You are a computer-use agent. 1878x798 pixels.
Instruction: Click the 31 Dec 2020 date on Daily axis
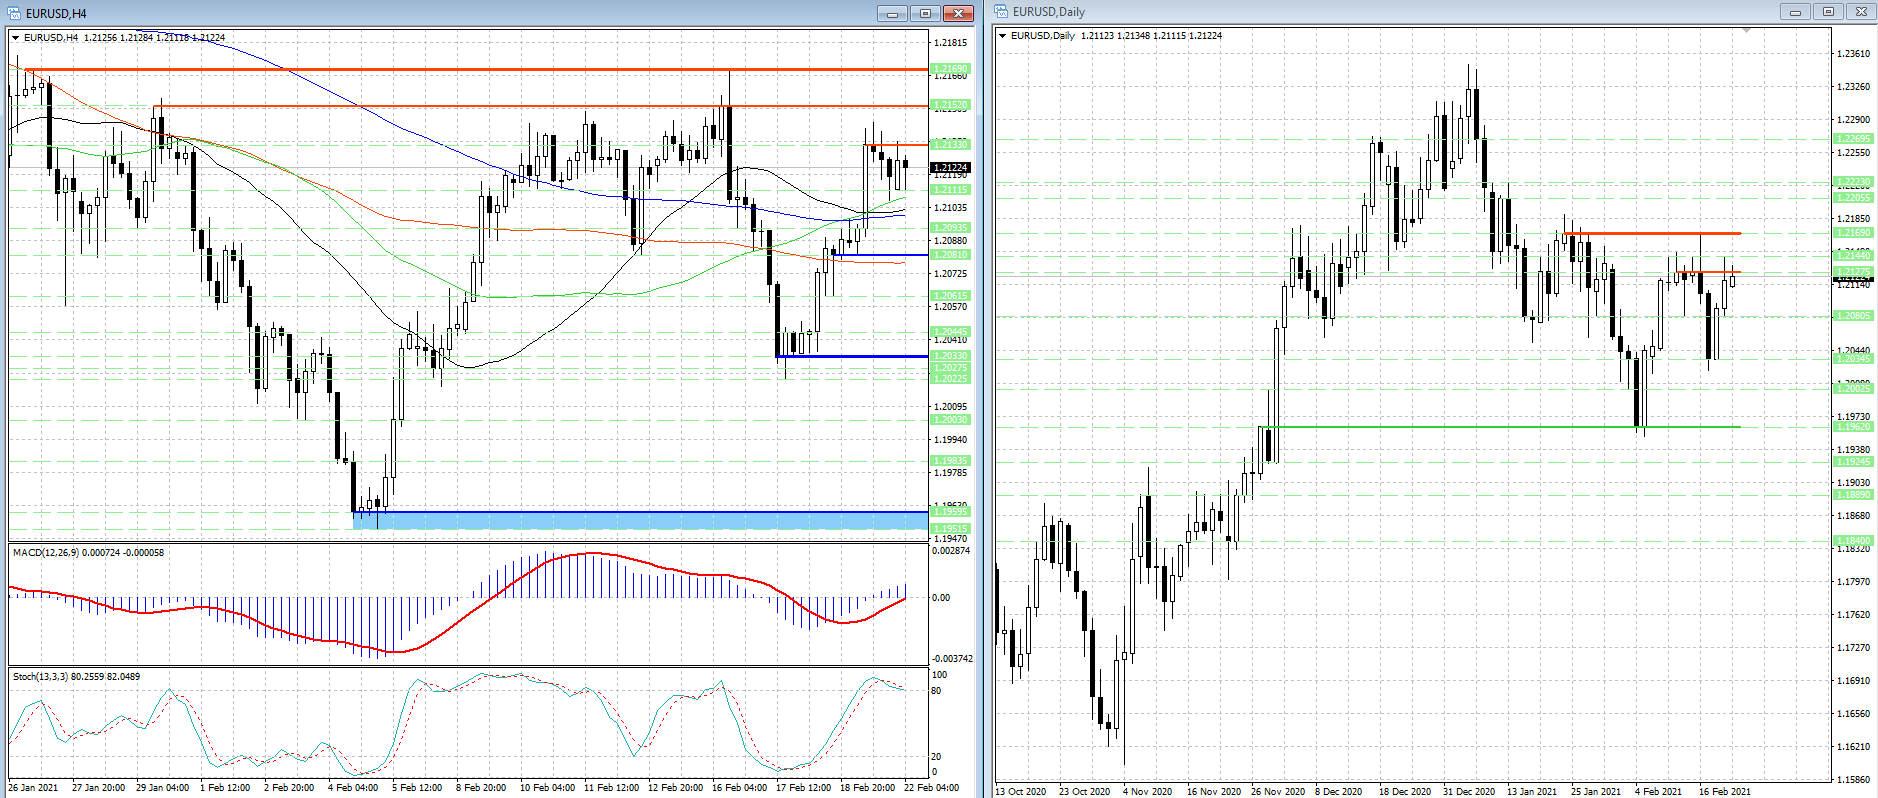click(x=1469, y=792)
